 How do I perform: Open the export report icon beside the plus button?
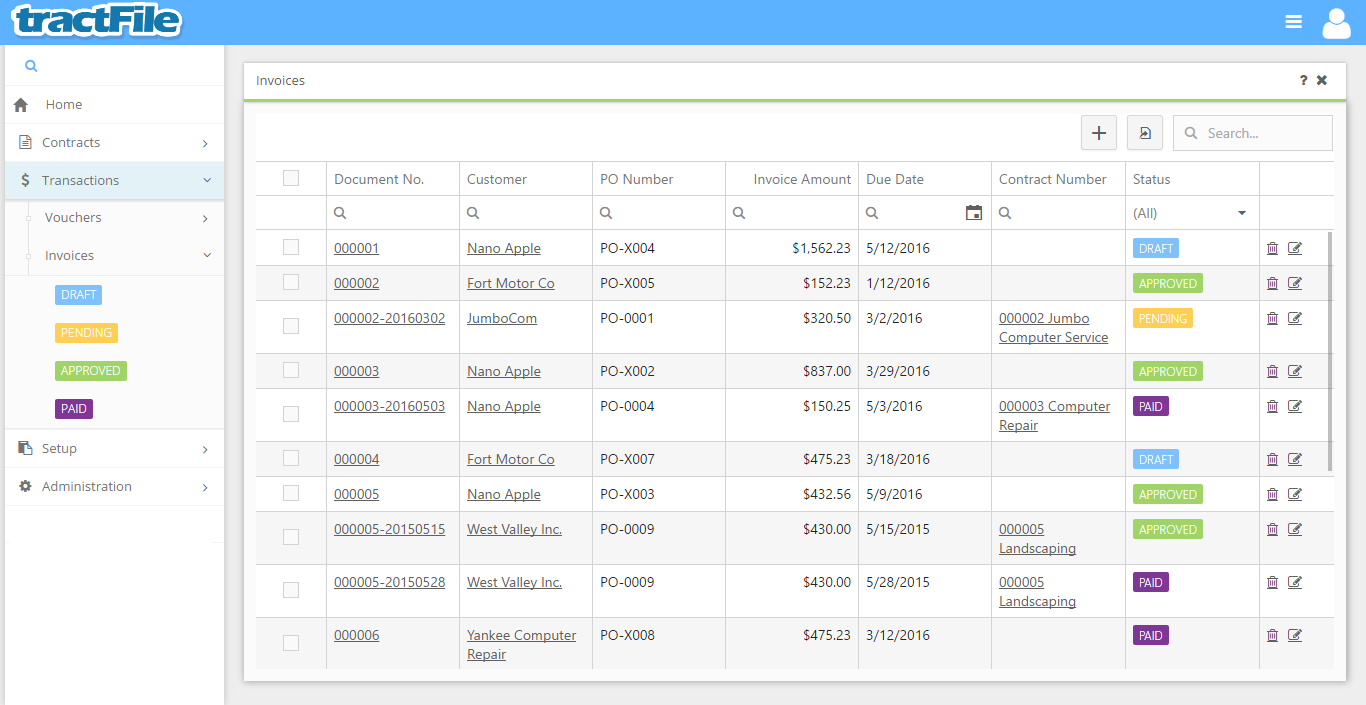(x=1144, y=132)
